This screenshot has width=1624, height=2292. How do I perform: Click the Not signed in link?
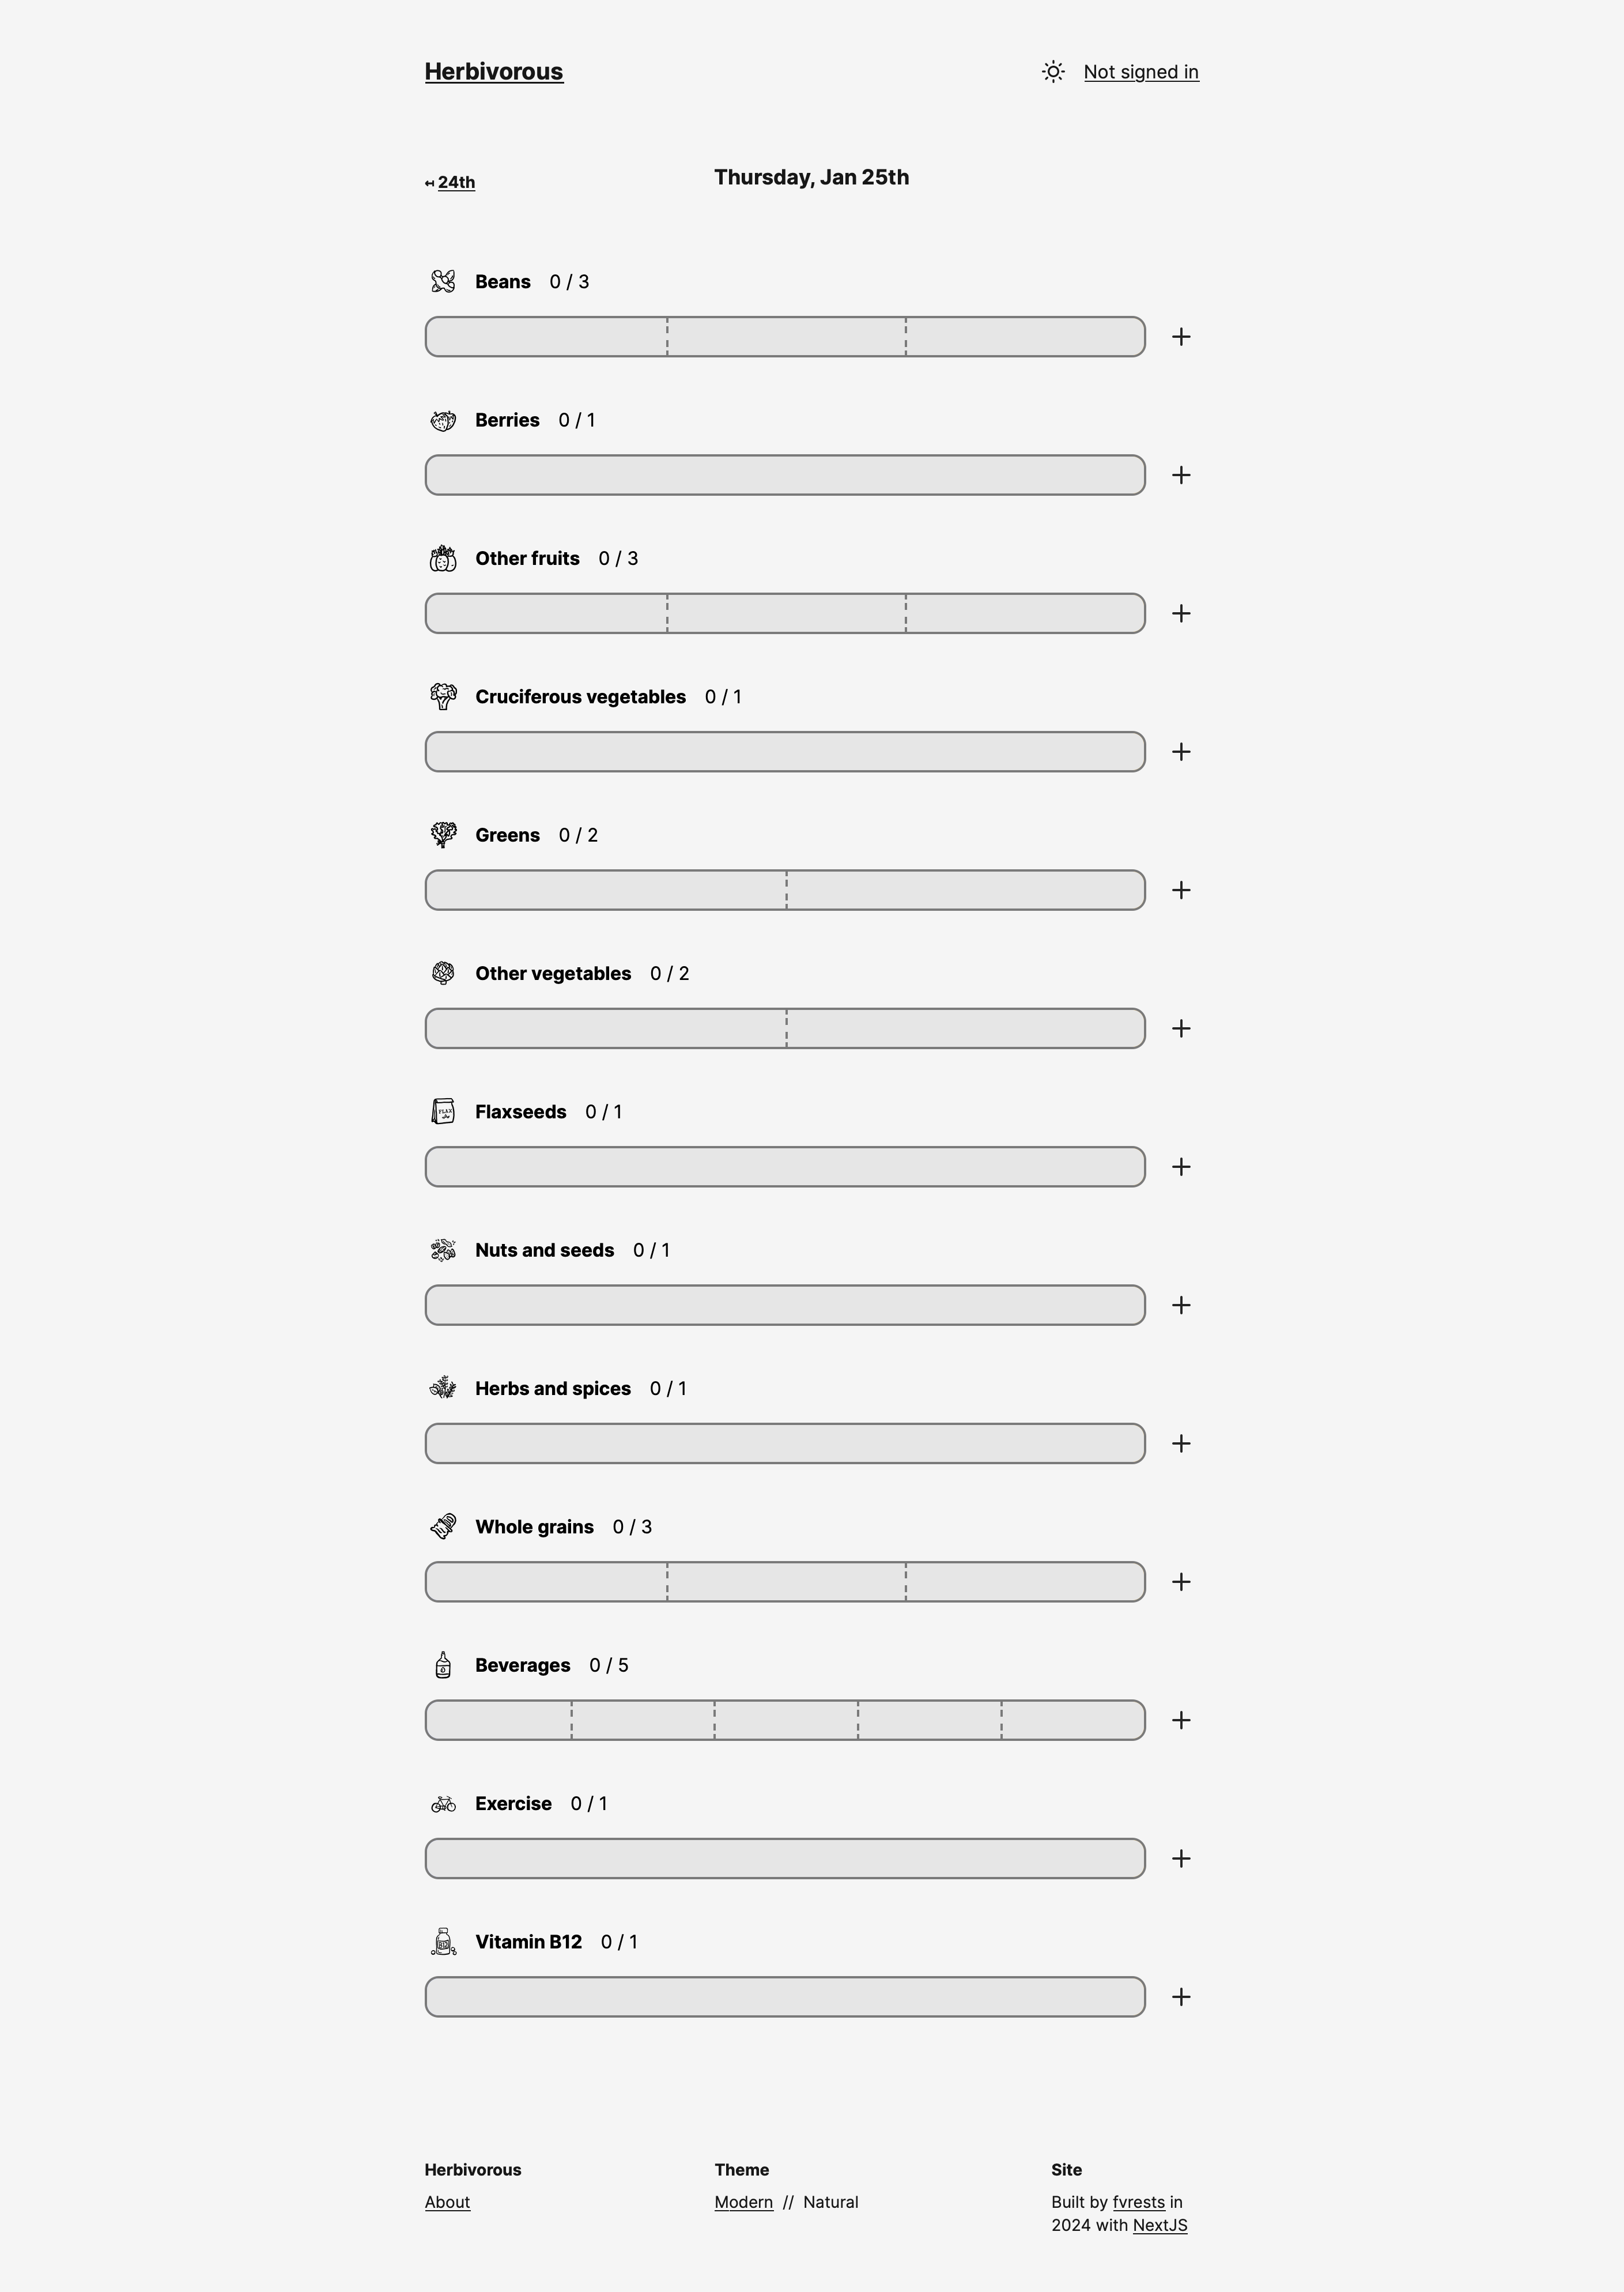click(1141, 72)
